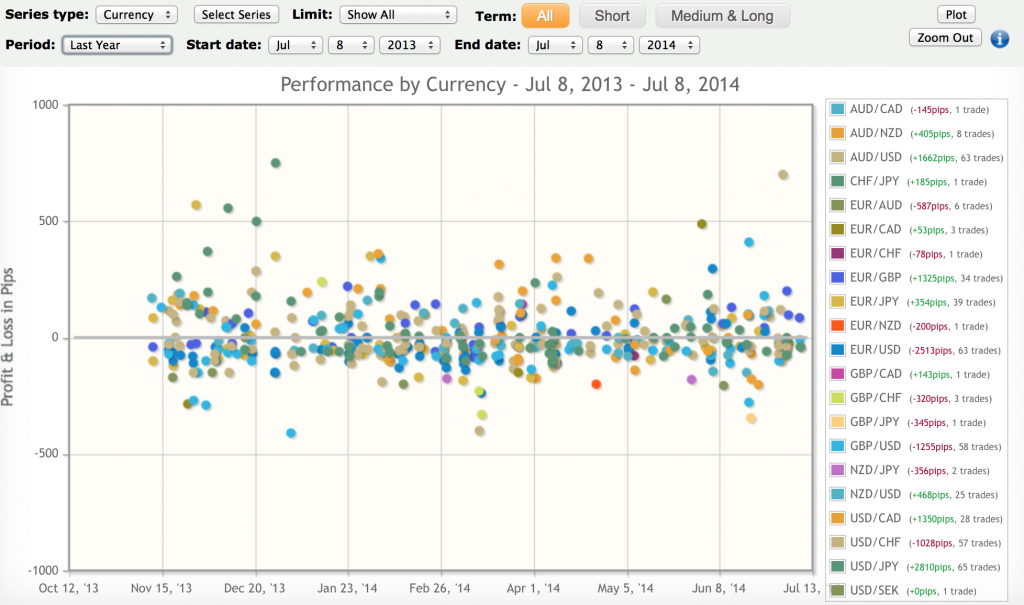Click the NZD/JPY purple legend swatch
The image size is (1024, 605).
837,470
